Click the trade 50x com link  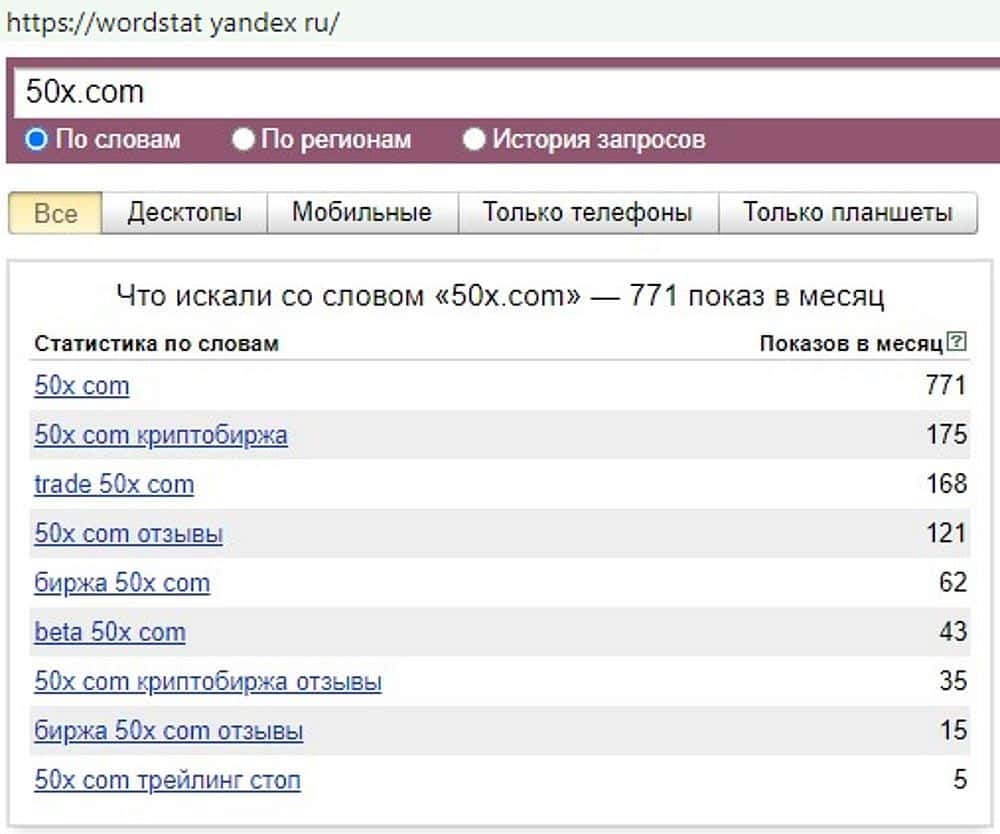coord(114,485)
